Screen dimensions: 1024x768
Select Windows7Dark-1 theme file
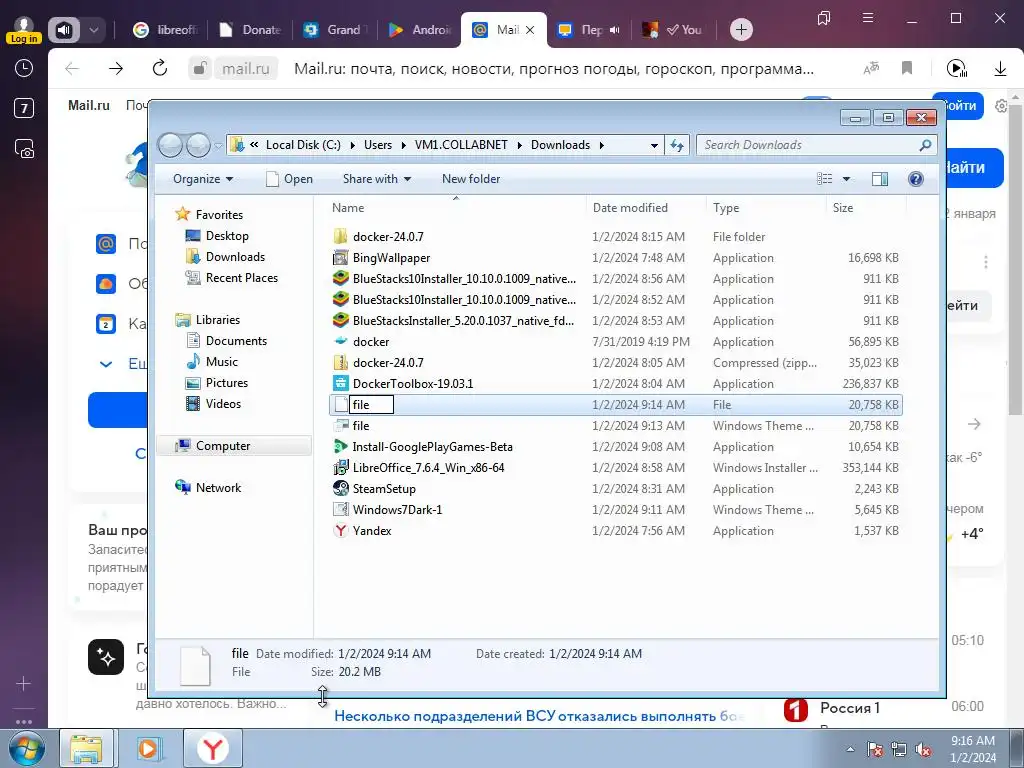[x=615, y=509]
